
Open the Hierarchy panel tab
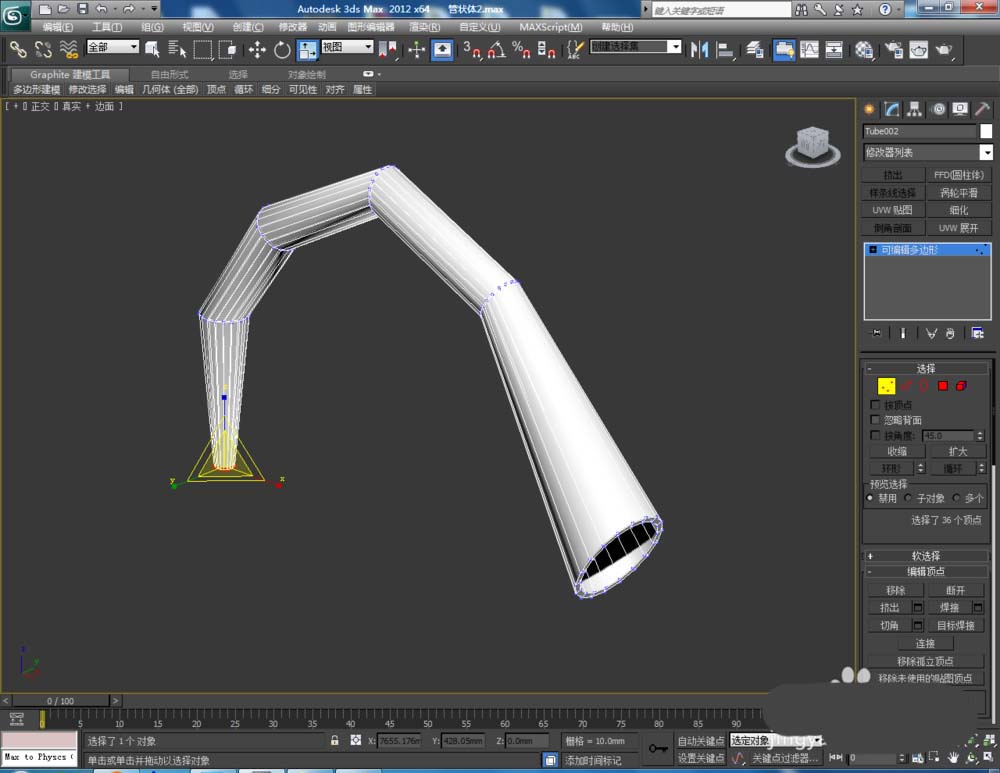pyautogui.click(x=914, y=109)
